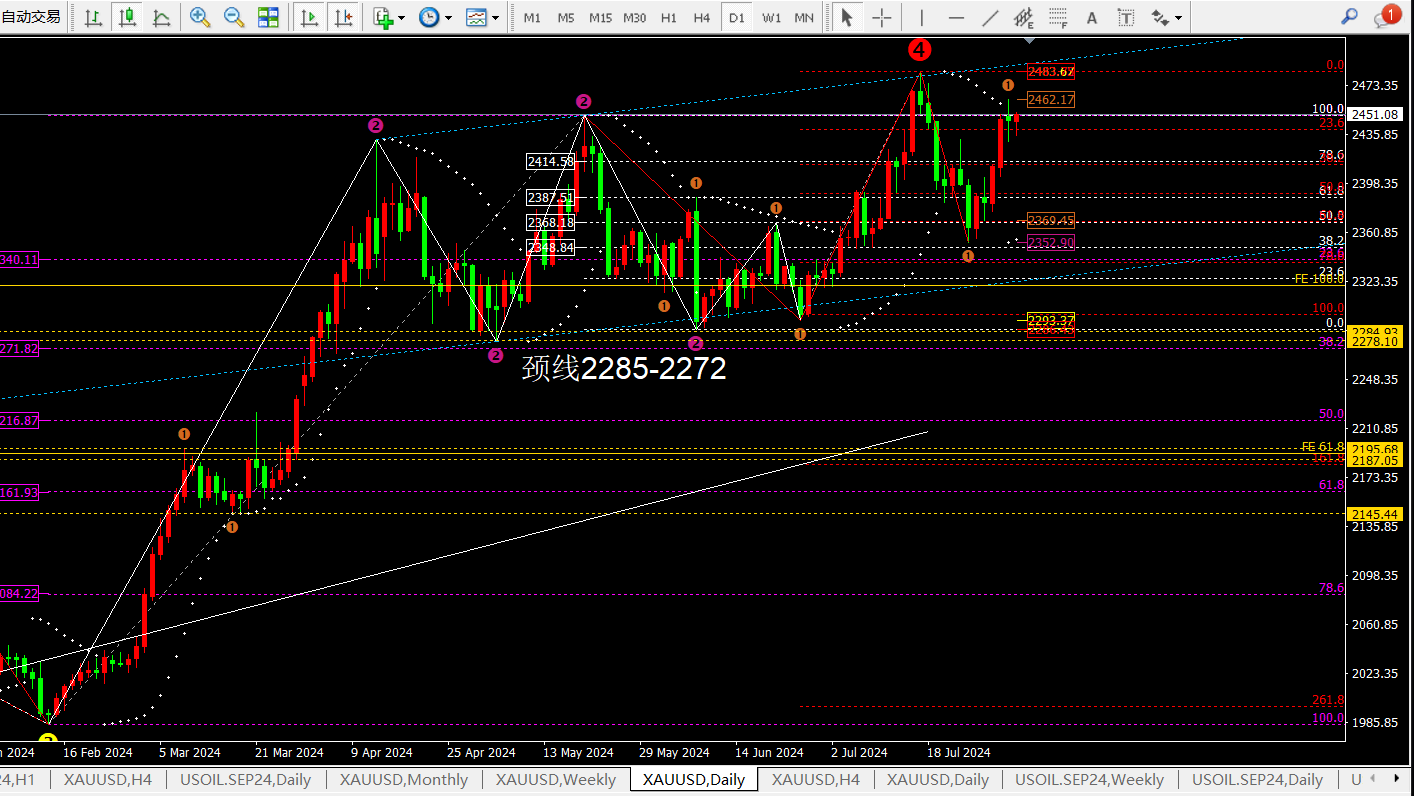The image size is (1414, 796).
Task: Click the 2145.44 price tag on axis
Action: (x=1373, y=514)
